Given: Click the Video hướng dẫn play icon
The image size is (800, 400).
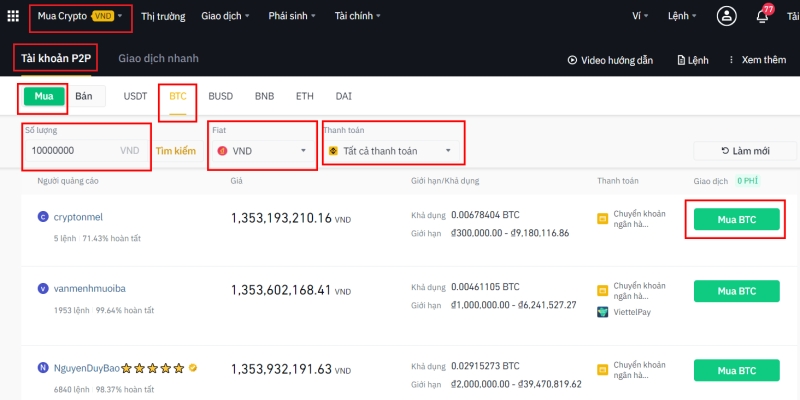Looking at the screenshot, I should click(x=572, y=60).
